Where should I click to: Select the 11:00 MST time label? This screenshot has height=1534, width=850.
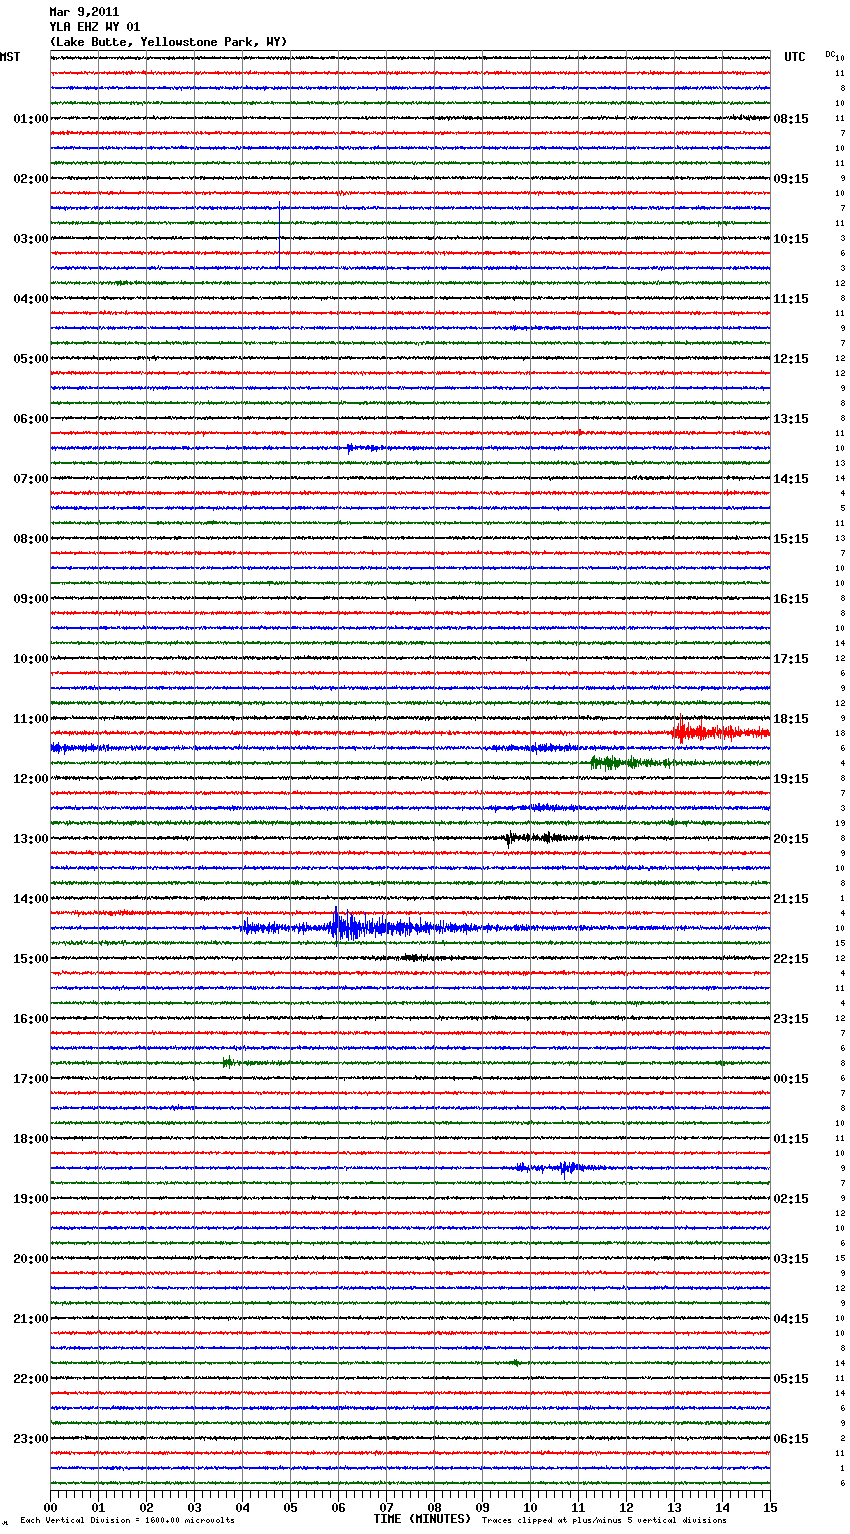point(31,719)
